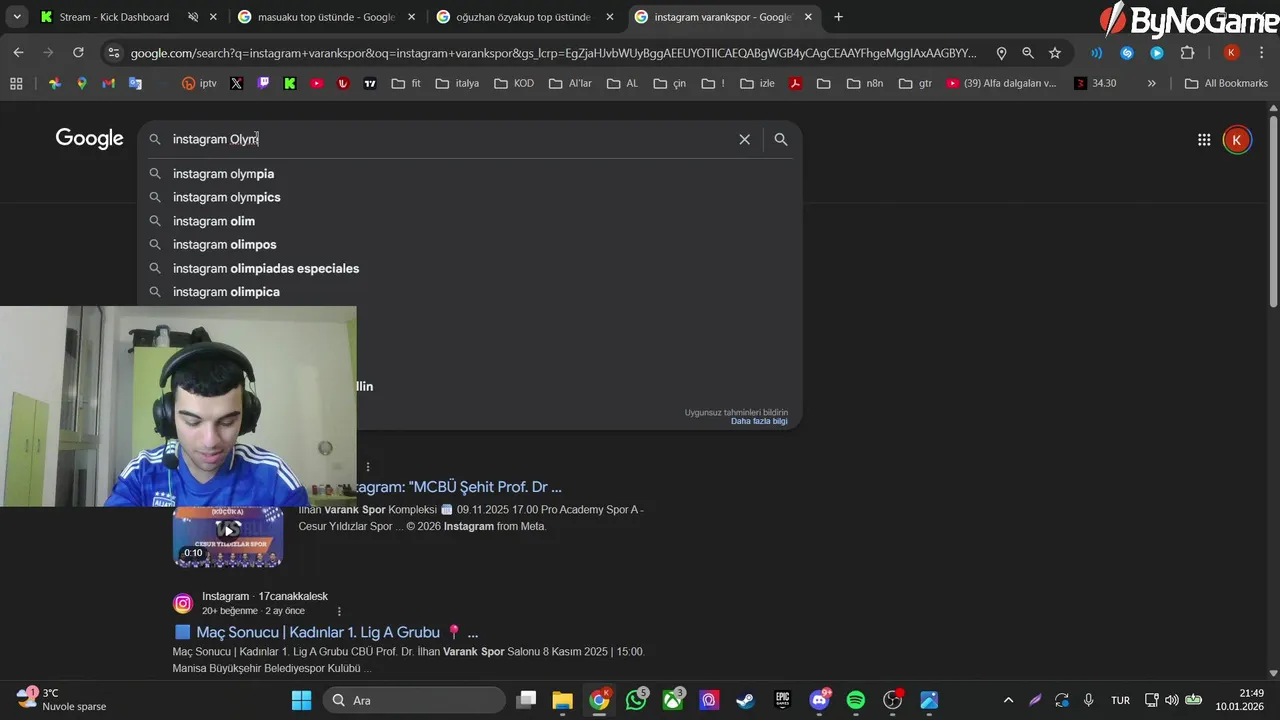This screenshot has height=720, width=1280.
Task: Switch to Stream - Kick Dashboard tab
Action: pyautogui.click(x=113, y=17)
